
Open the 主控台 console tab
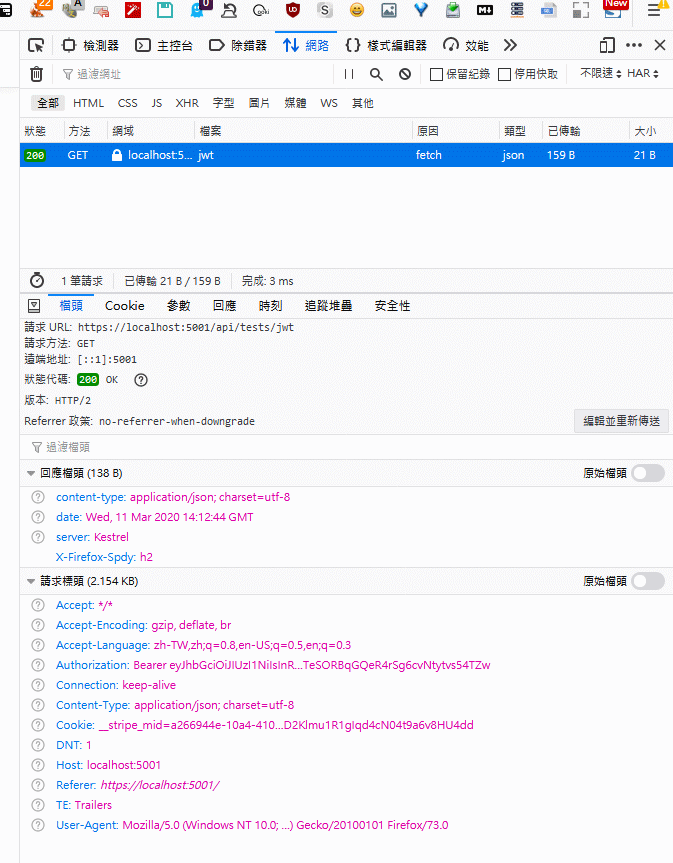pyautogui.click(x=164, y=46)
